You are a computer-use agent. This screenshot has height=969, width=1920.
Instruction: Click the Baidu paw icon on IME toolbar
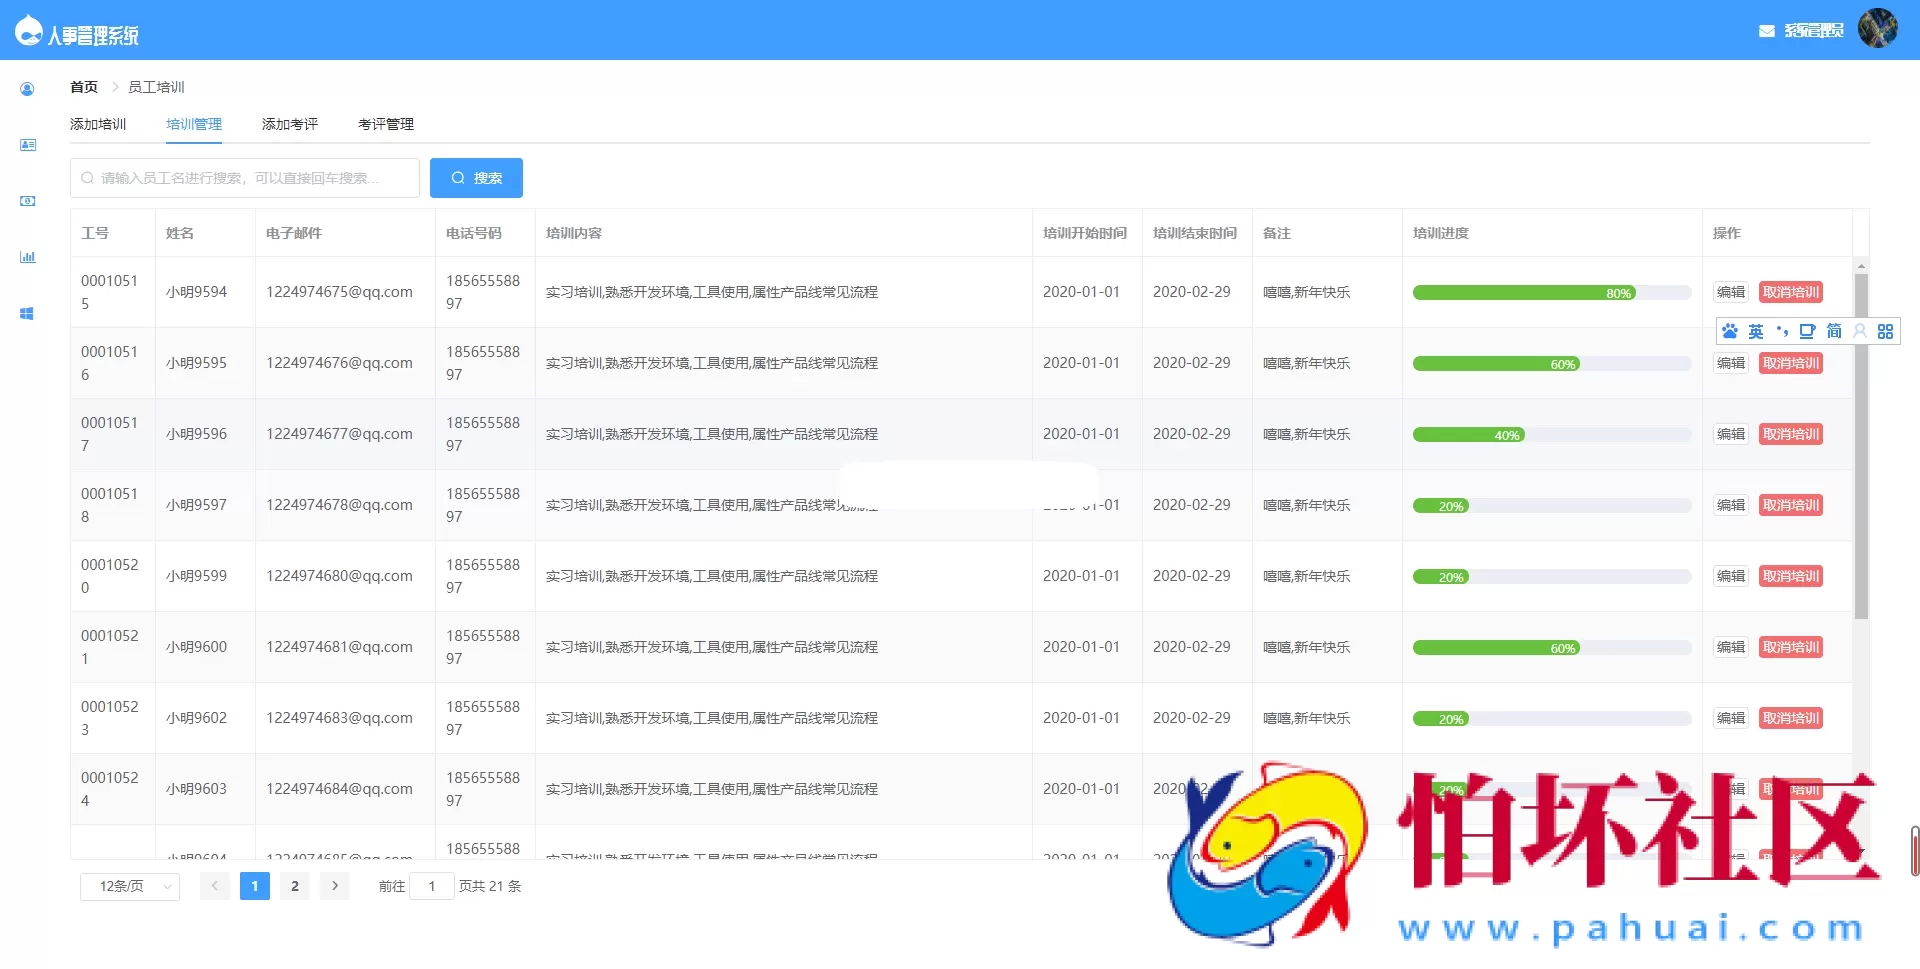coord(1730,331)
